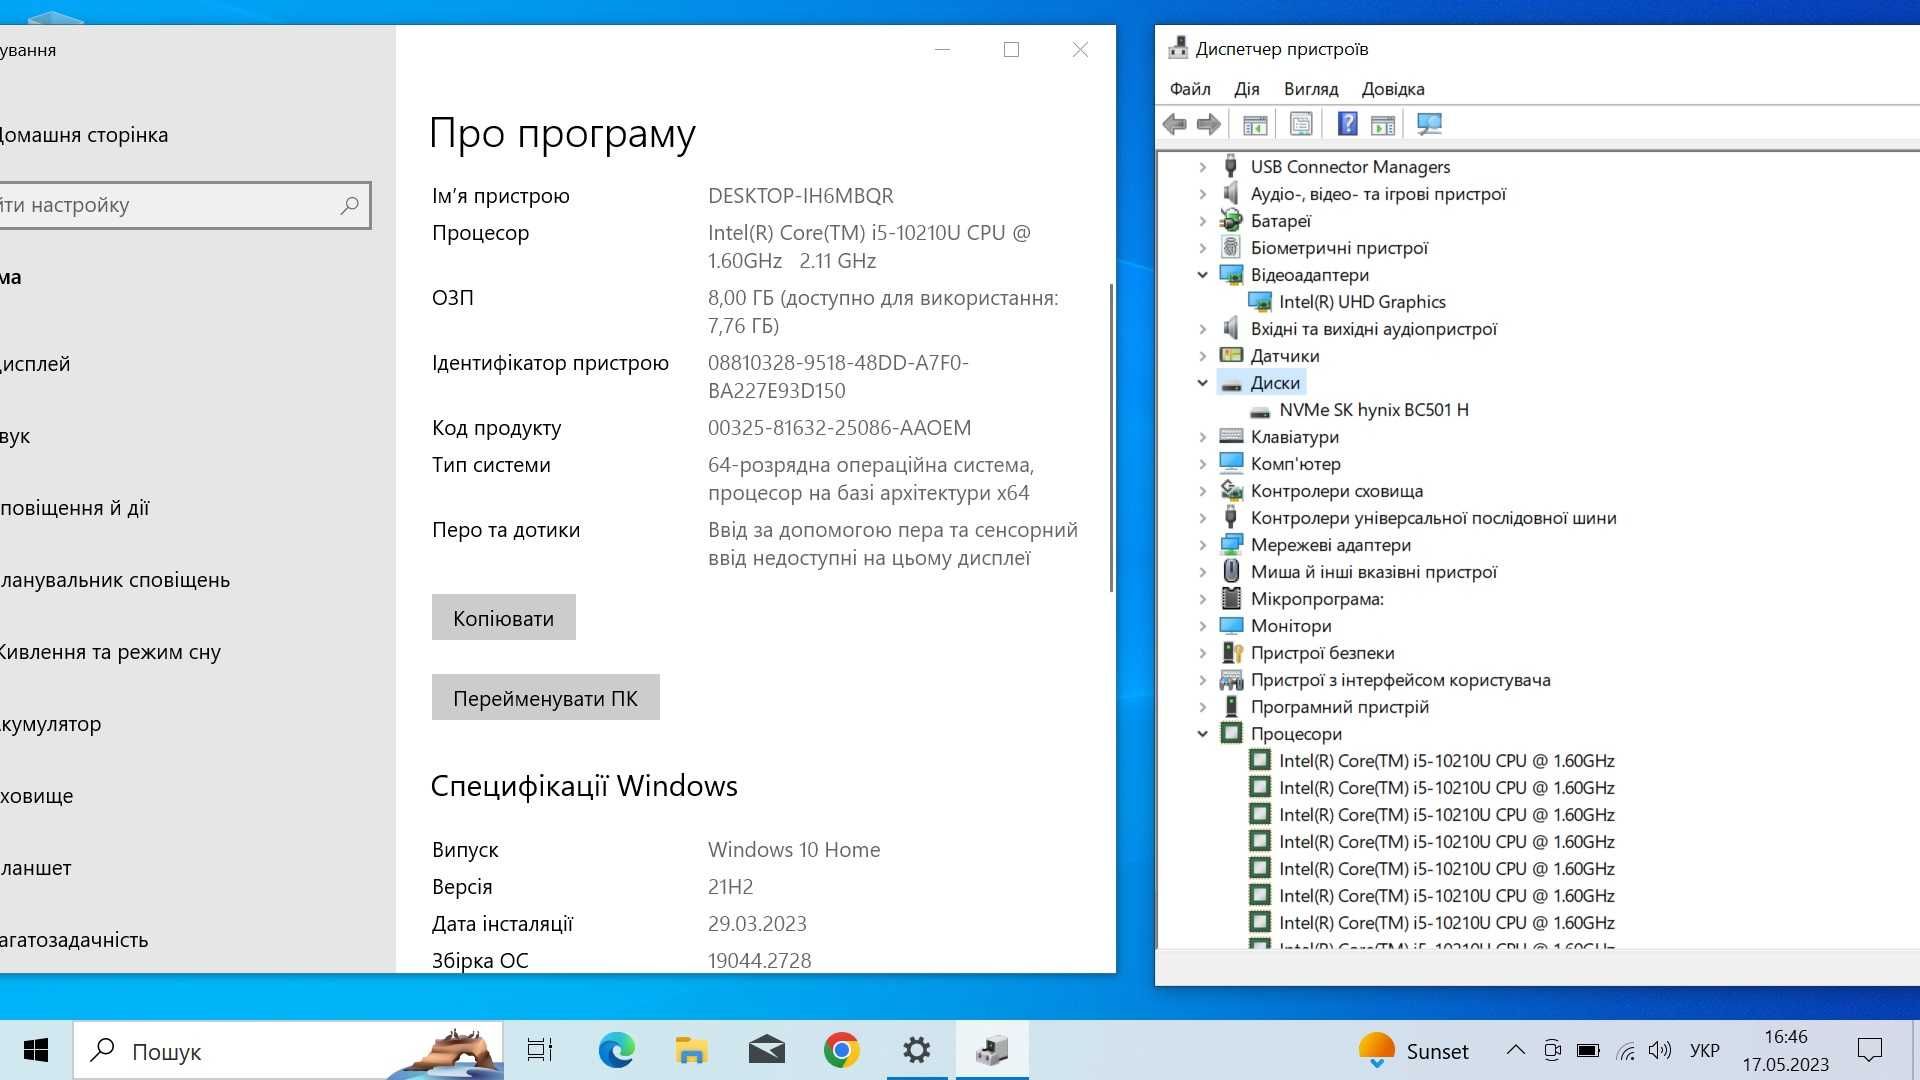Click the battery tray icon

pos(1588,1051)
